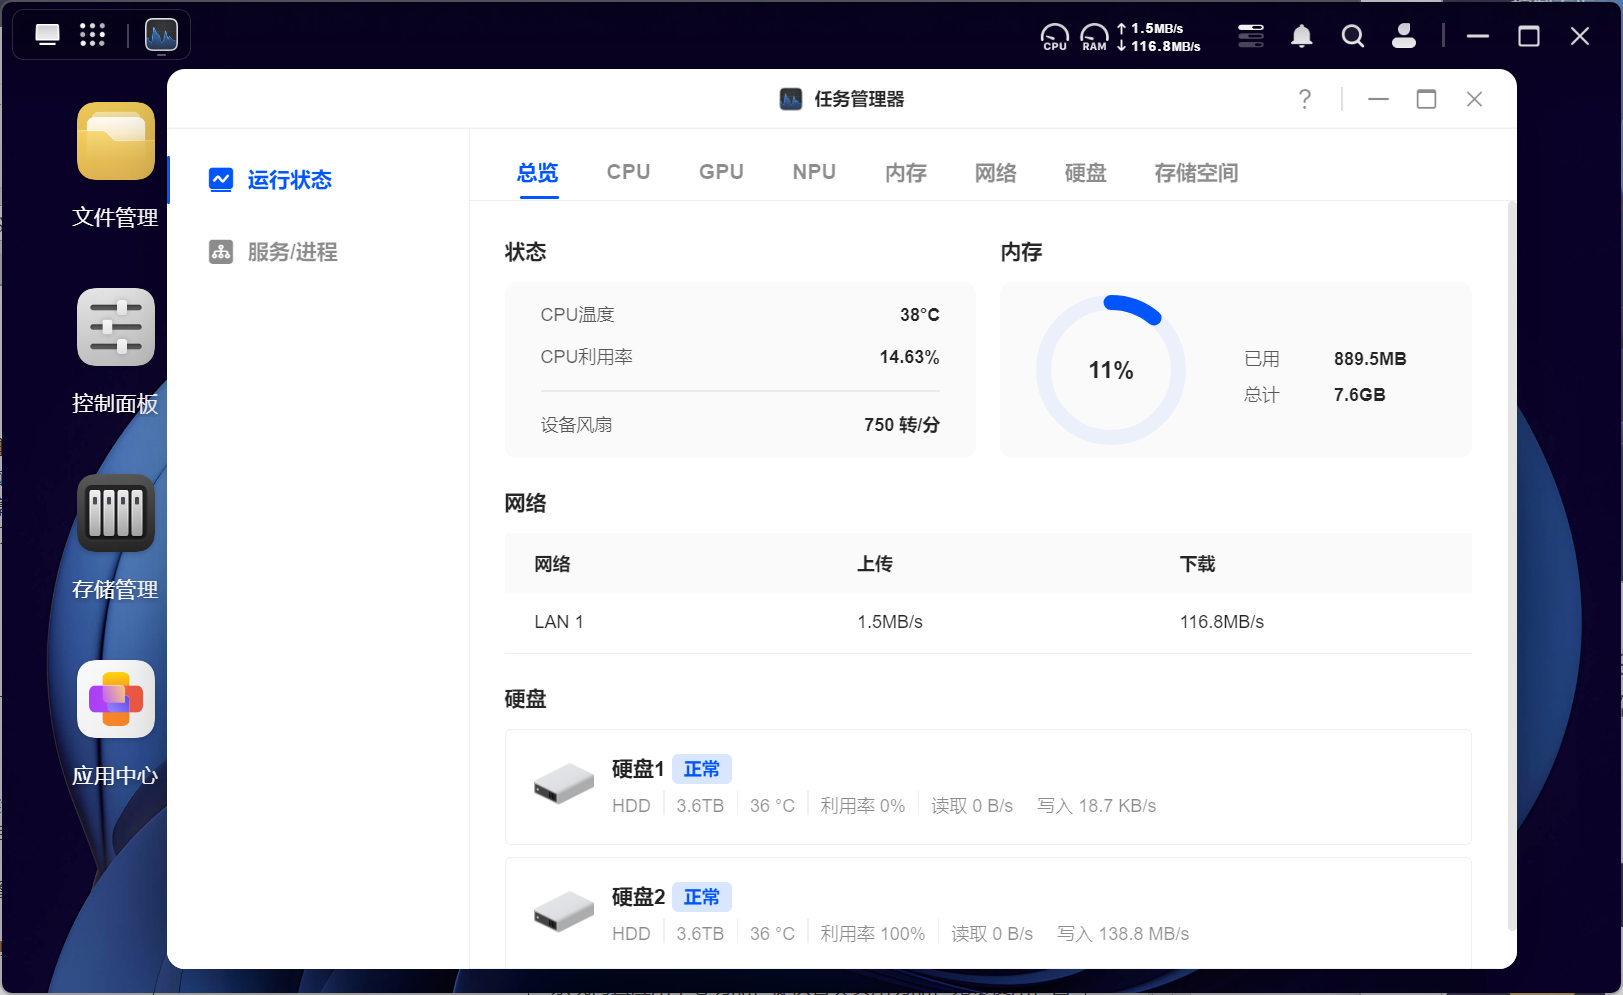Viewport: 1623px width, 995px height.
Task: Maximize the 任务管理器 window
Action: (x=1427, y=99)
